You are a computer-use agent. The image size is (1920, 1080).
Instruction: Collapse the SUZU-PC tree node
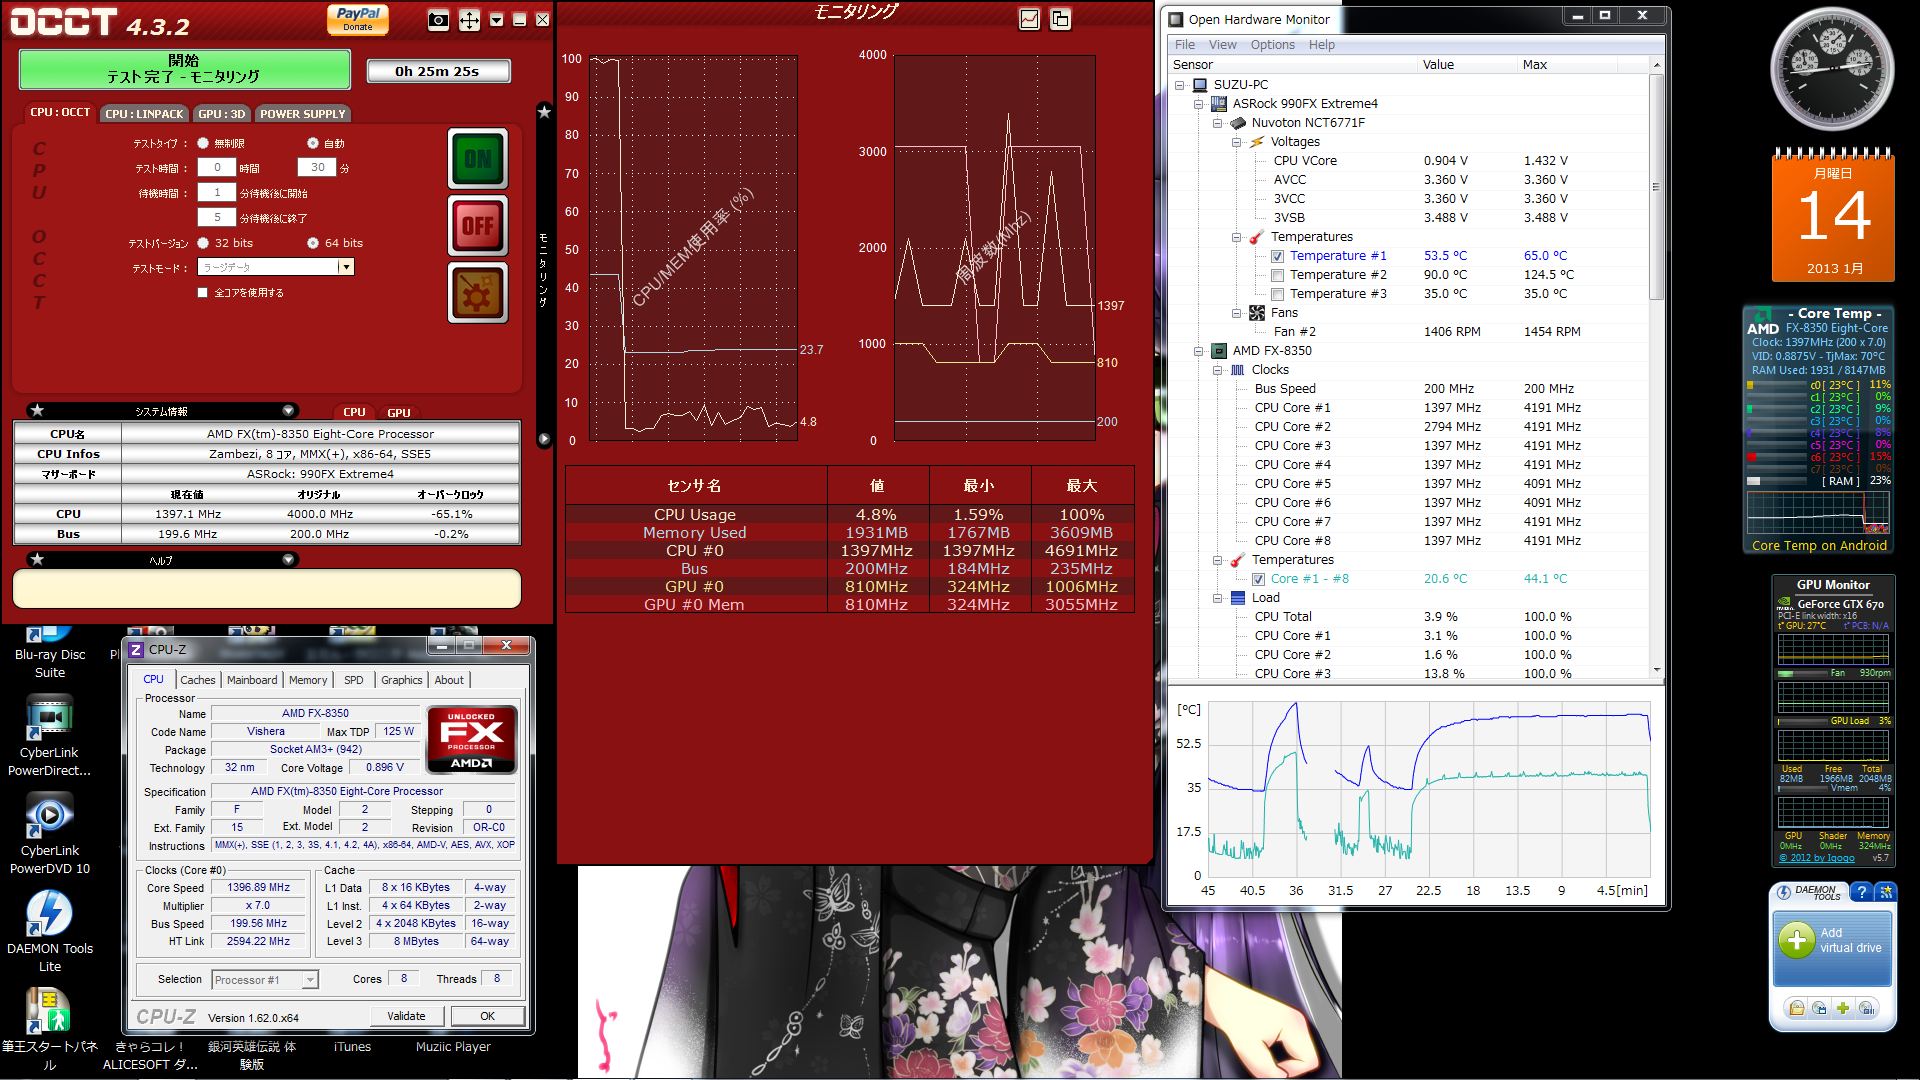(1180, 85)
